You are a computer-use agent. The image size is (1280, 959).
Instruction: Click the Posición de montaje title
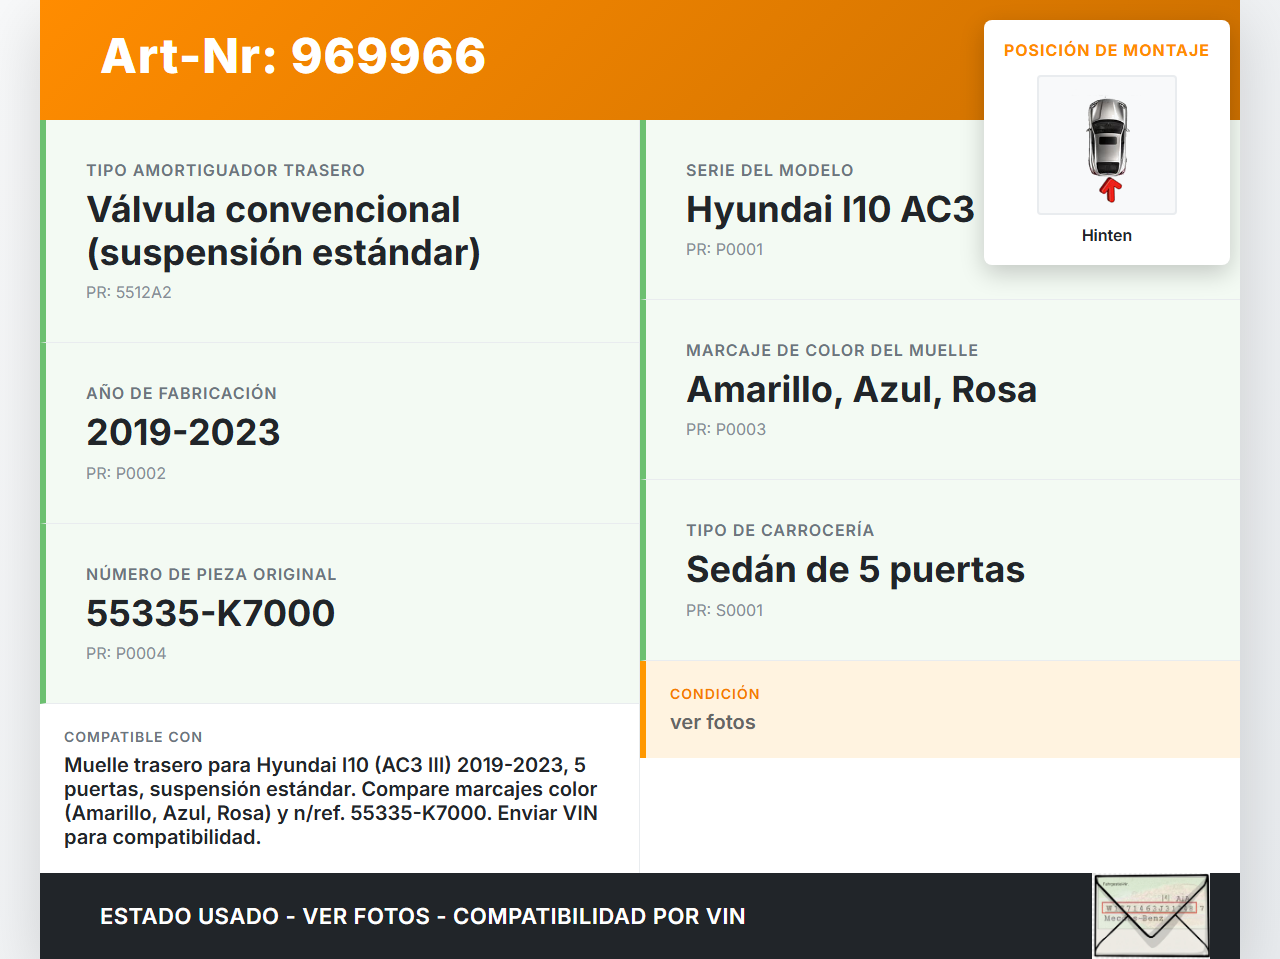(x=1106, y=50)
